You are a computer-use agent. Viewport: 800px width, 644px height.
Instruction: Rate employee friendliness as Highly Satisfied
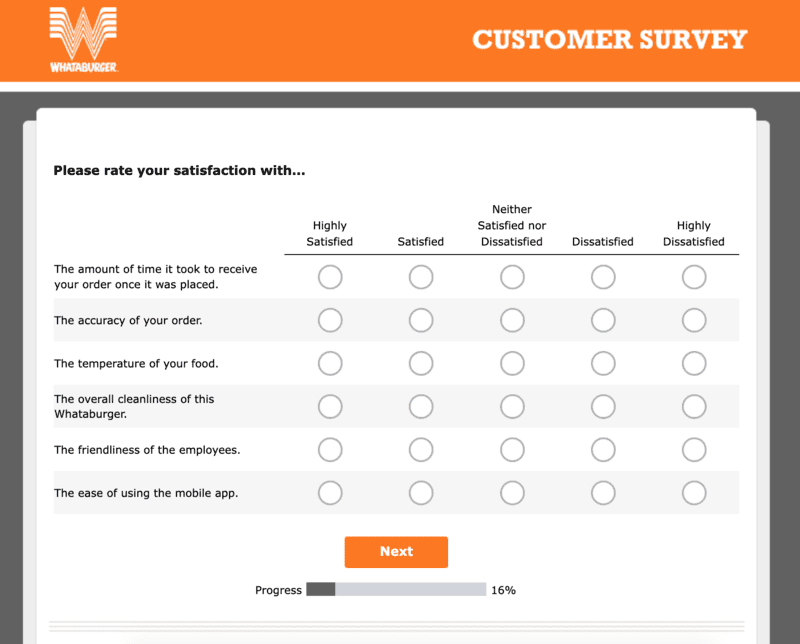330,450
